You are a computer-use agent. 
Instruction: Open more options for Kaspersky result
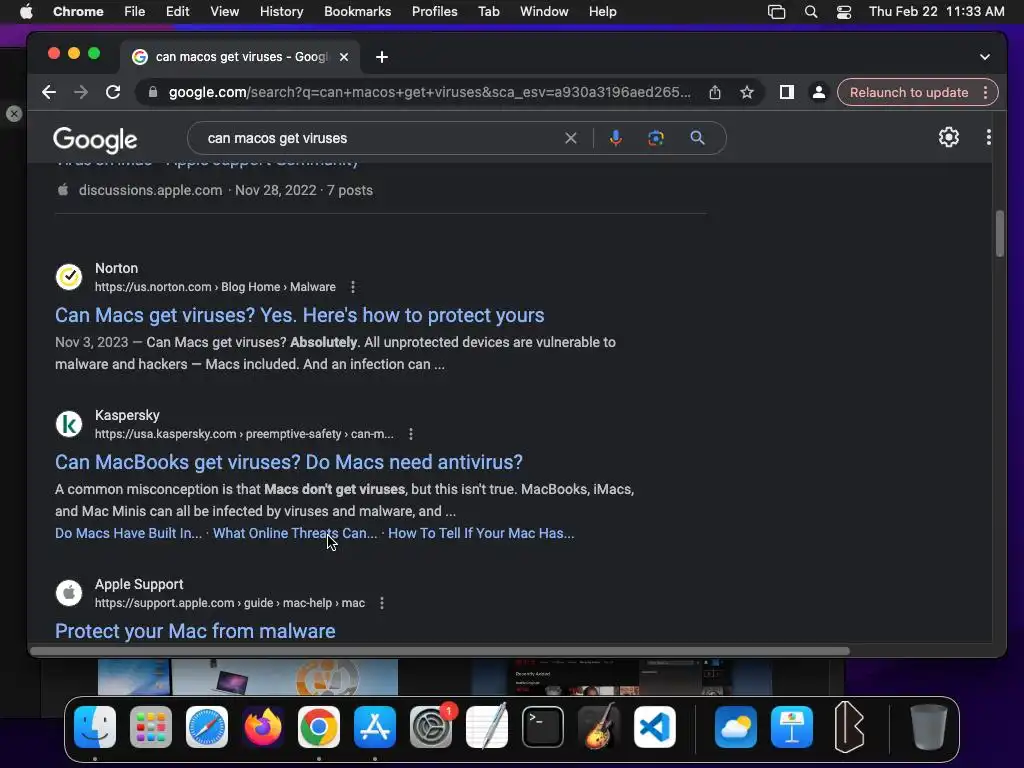click(x=411, y=434)
